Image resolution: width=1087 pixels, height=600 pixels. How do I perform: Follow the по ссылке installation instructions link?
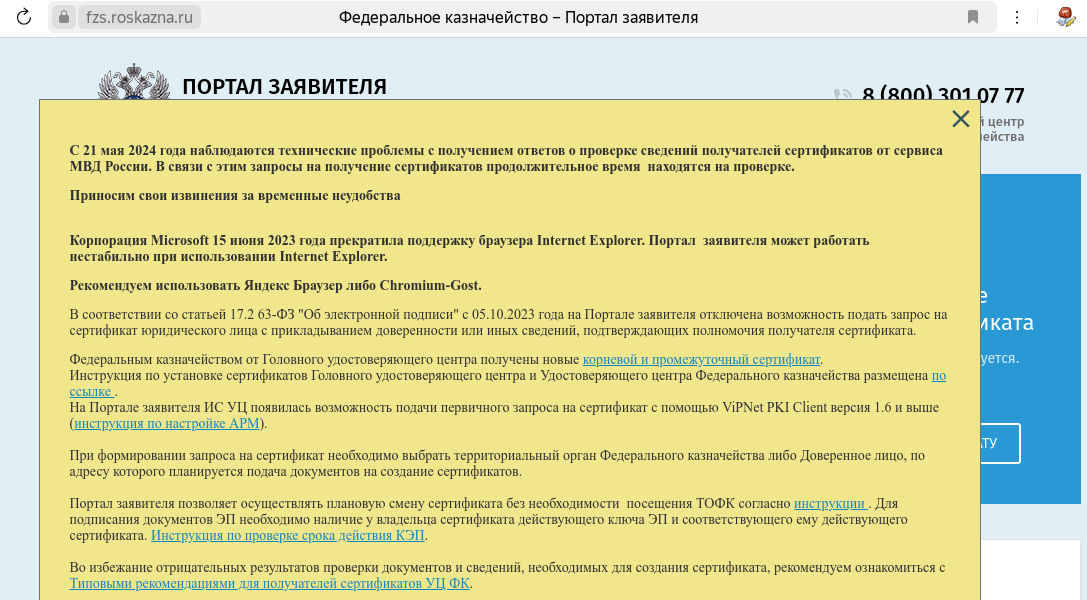coord(939,376)
